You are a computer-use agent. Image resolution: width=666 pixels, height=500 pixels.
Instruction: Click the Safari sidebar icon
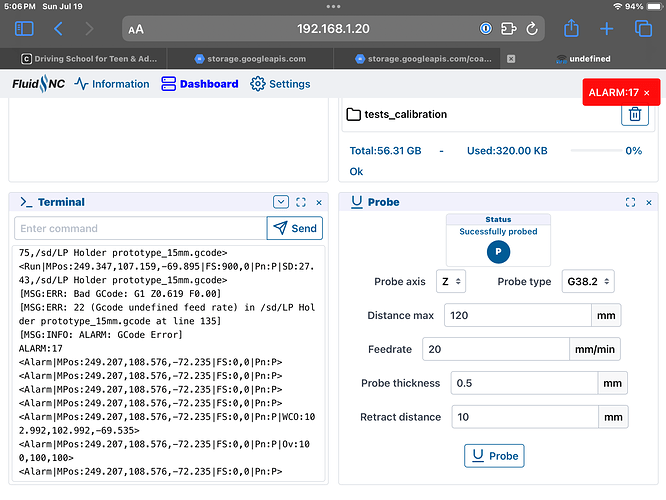tap(24, 29)
